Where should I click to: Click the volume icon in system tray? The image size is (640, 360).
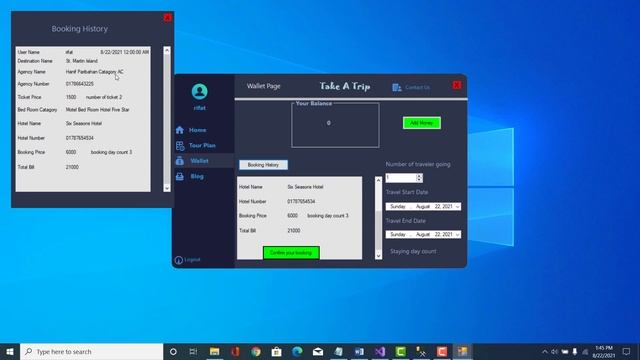pyautogui.click(x=554, y=351)
